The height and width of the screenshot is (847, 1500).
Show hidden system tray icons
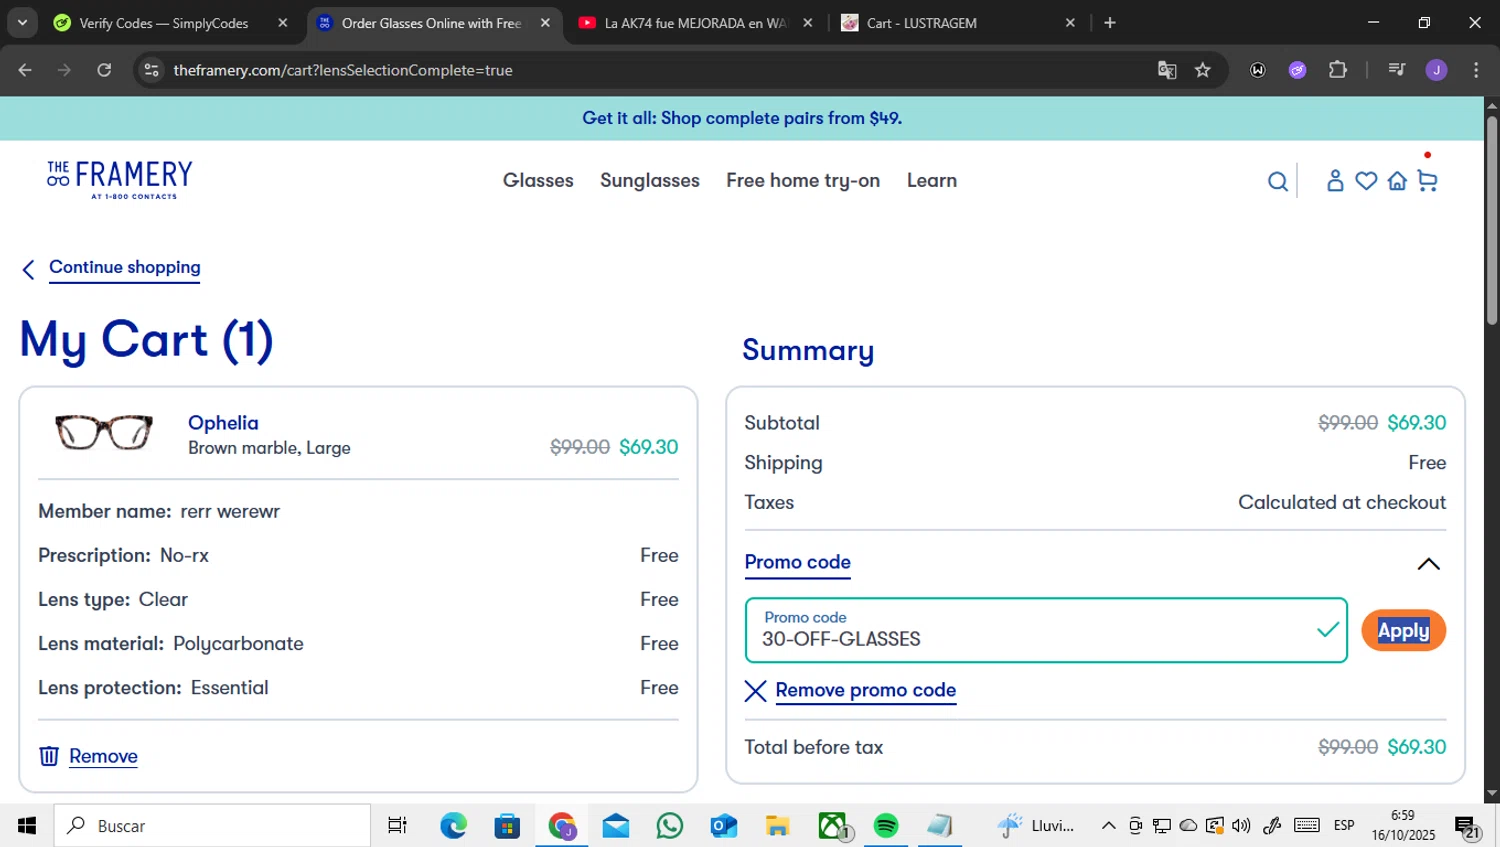(1108, 826)
